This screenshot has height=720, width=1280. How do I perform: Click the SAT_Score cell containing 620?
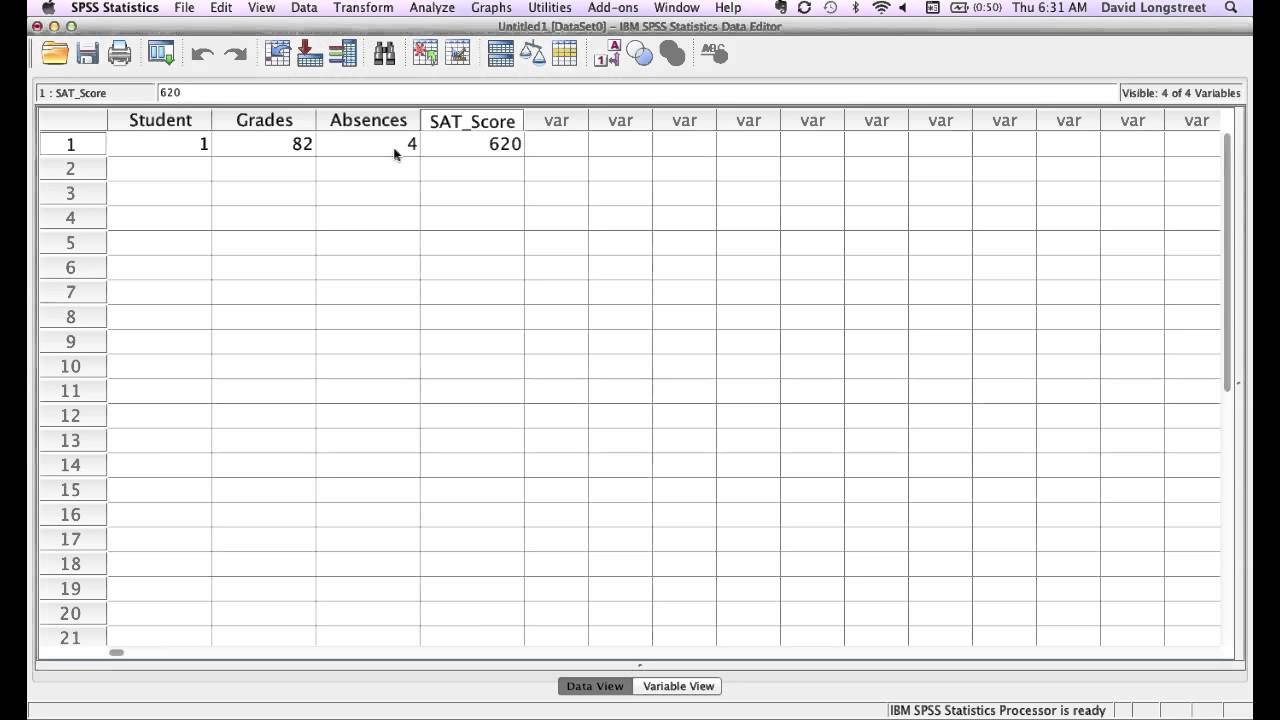[x=472, y=144]
